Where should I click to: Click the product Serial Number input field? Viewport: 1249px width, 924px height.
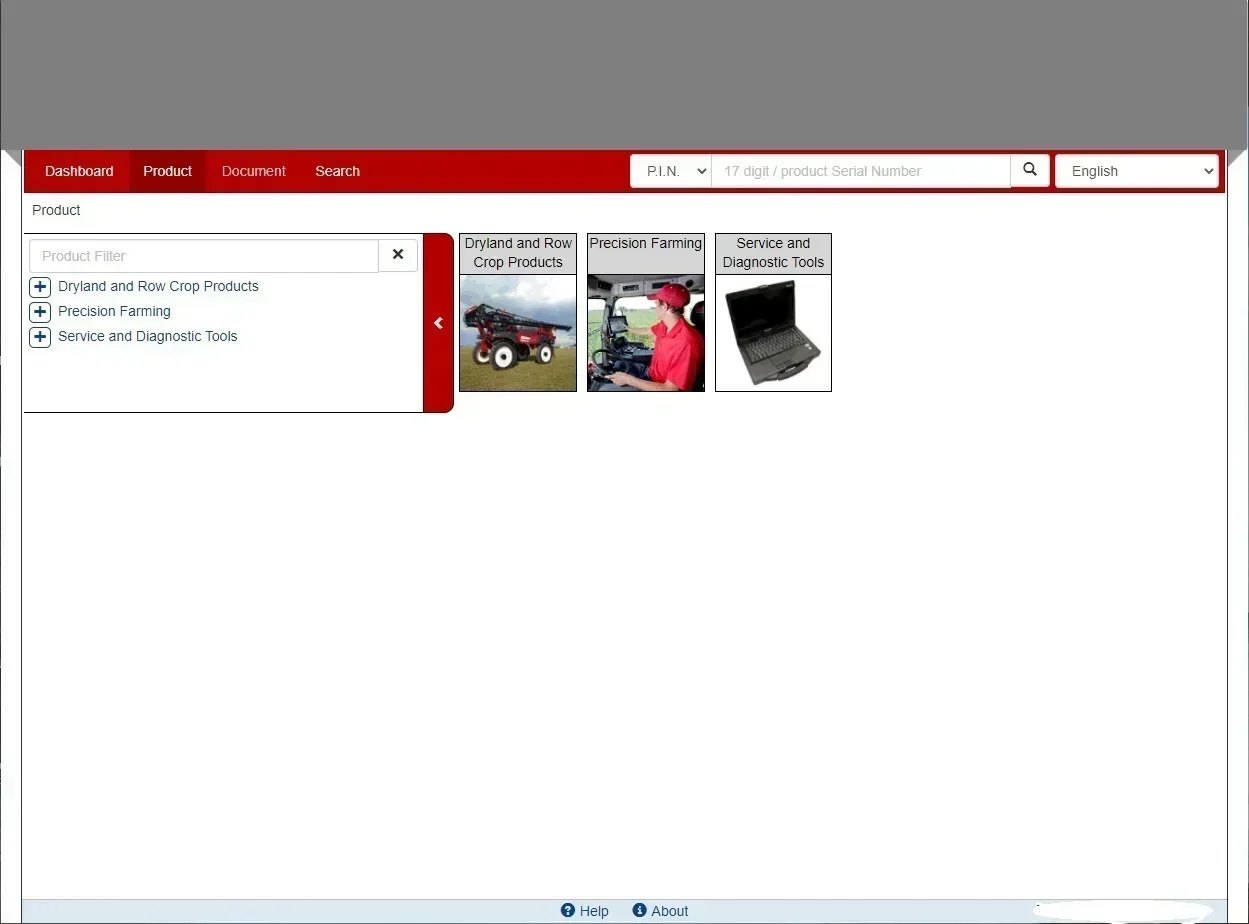(x=861, y=171)
